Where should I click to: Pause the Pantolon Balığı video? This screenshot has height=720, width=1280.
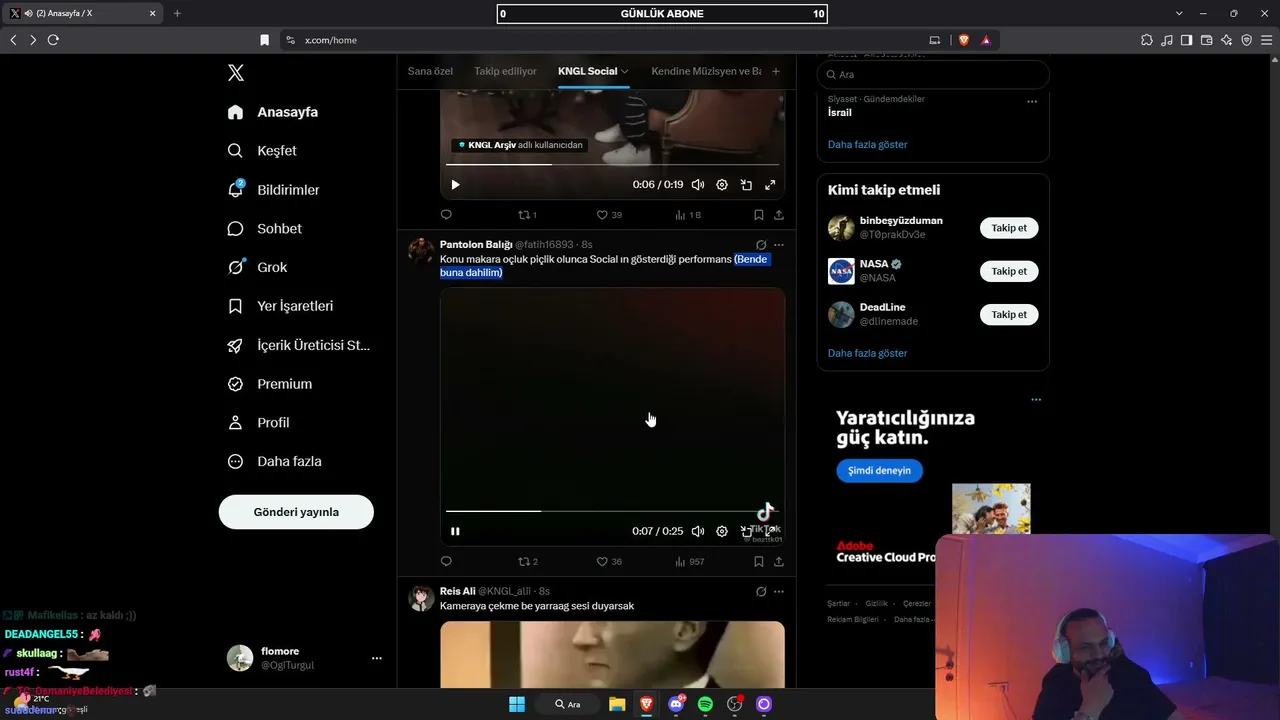tap(455, 532)
